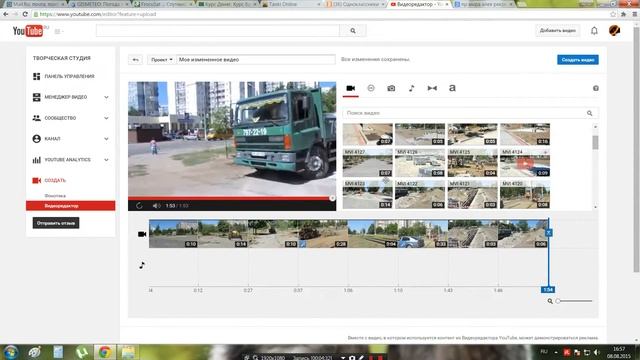Click the timeline video track camera icon
Screen dimensions: 640x360
(x=142, y=234)
